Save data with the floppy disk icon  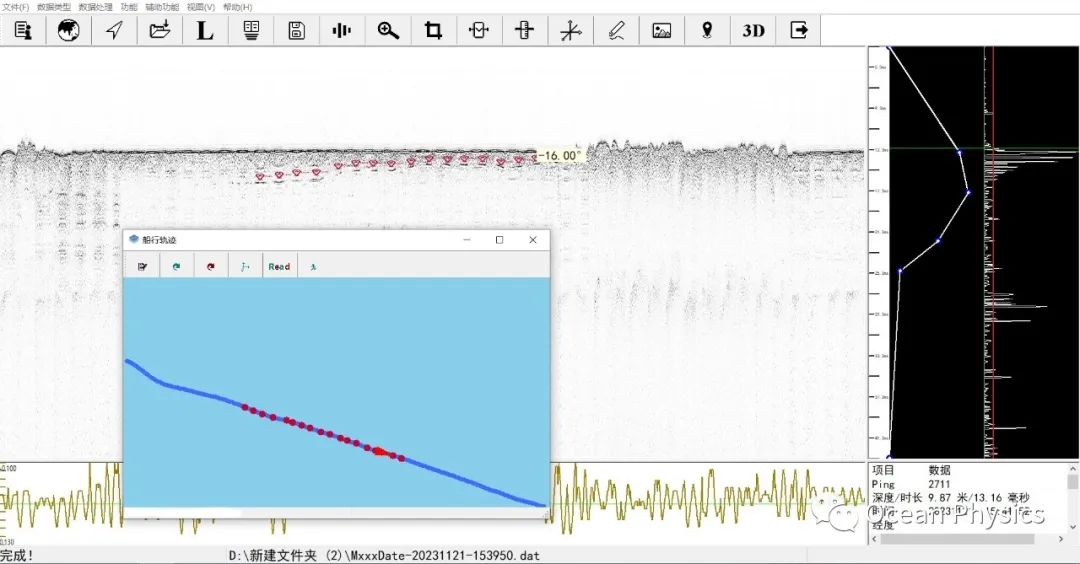[296, 30]
